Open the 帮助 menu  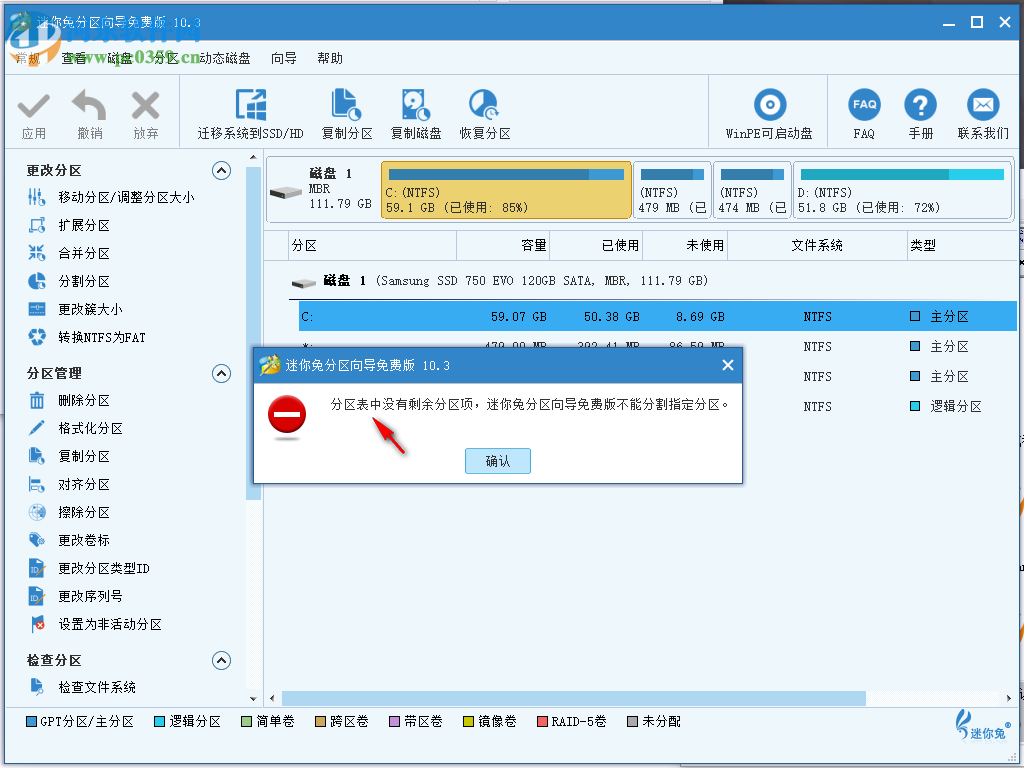(330, 58)
